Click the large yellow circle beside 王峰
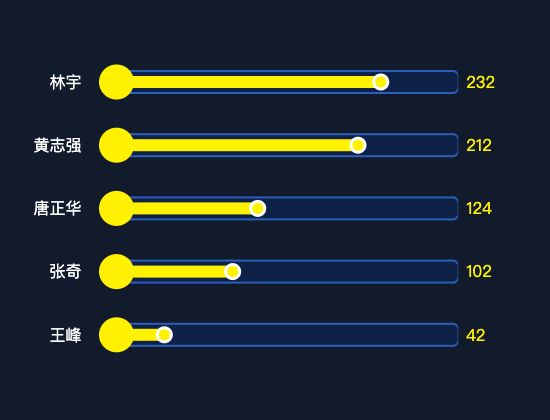The image size is (550, 420). click(x=116, y=335)
